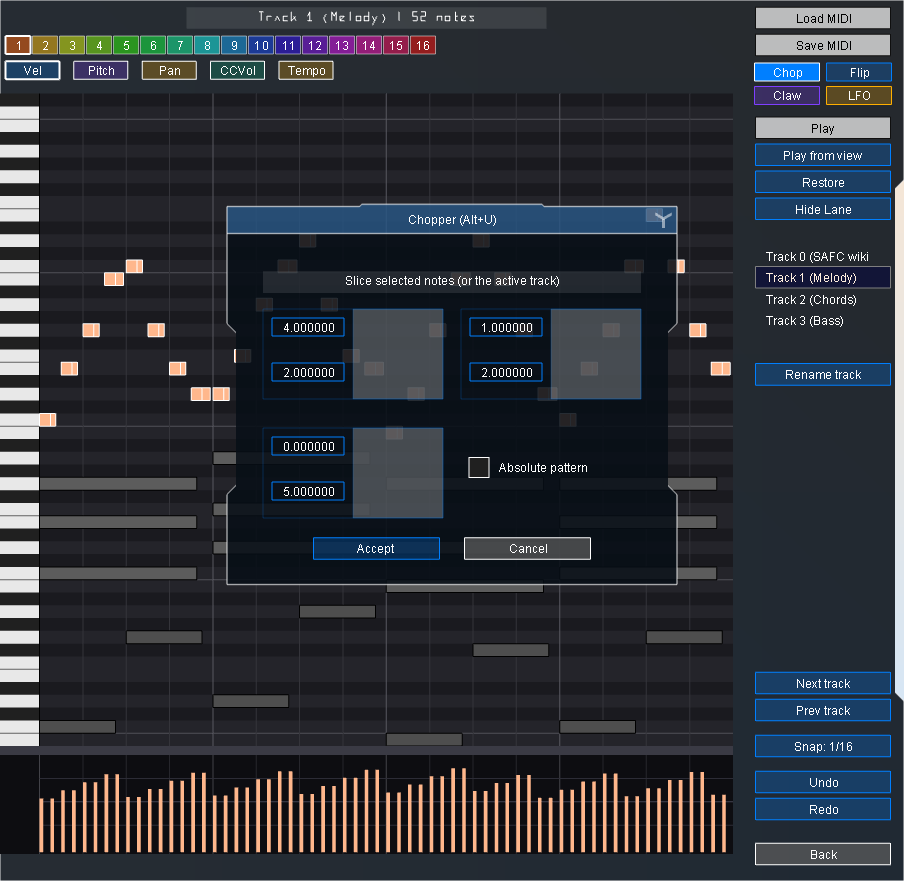The height and width of the screenshot is (881, 904).
Task: Switch lane to Tempo
Action: 306,70
